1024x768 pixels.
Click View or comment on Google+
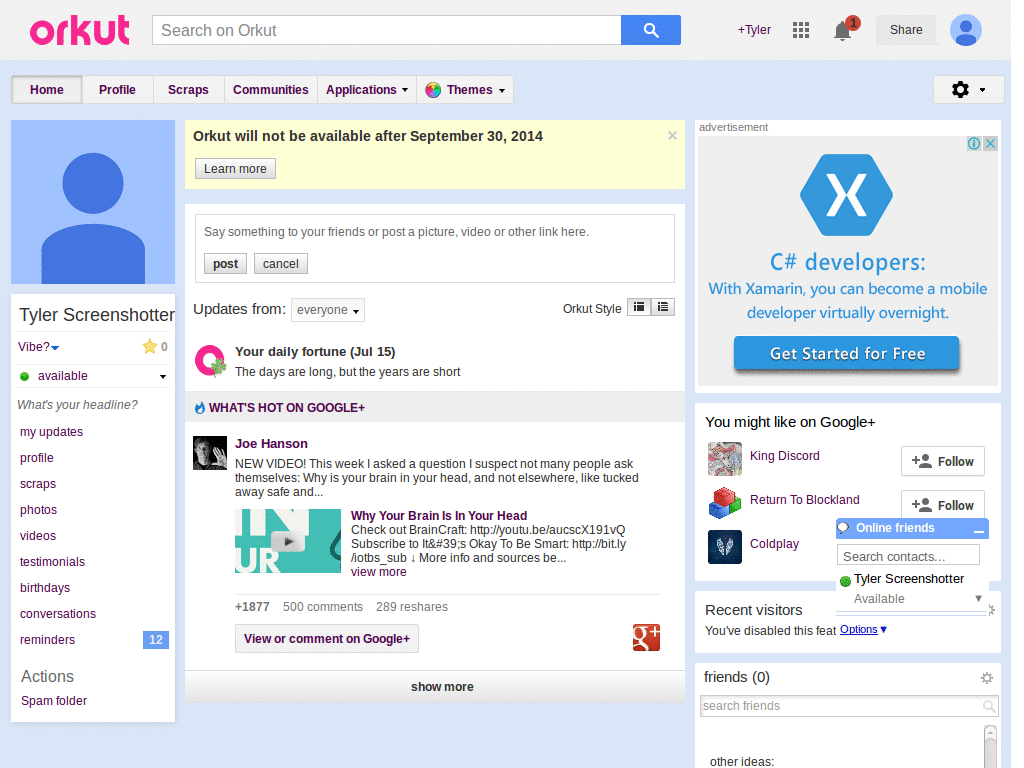click(327, 639)
